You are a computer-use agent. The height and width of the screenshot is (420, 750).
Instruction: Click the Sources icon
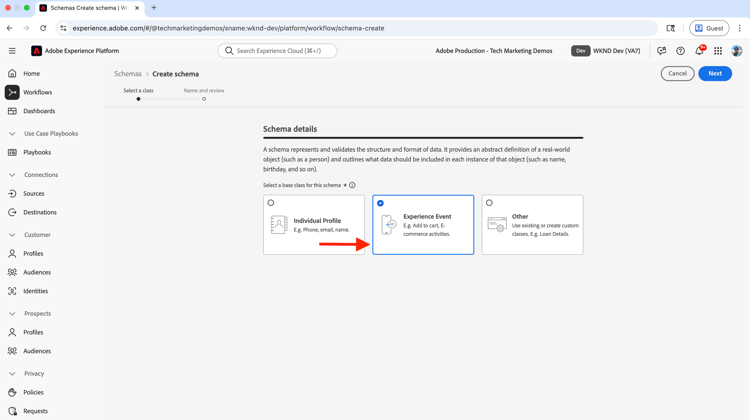(12, 193)
